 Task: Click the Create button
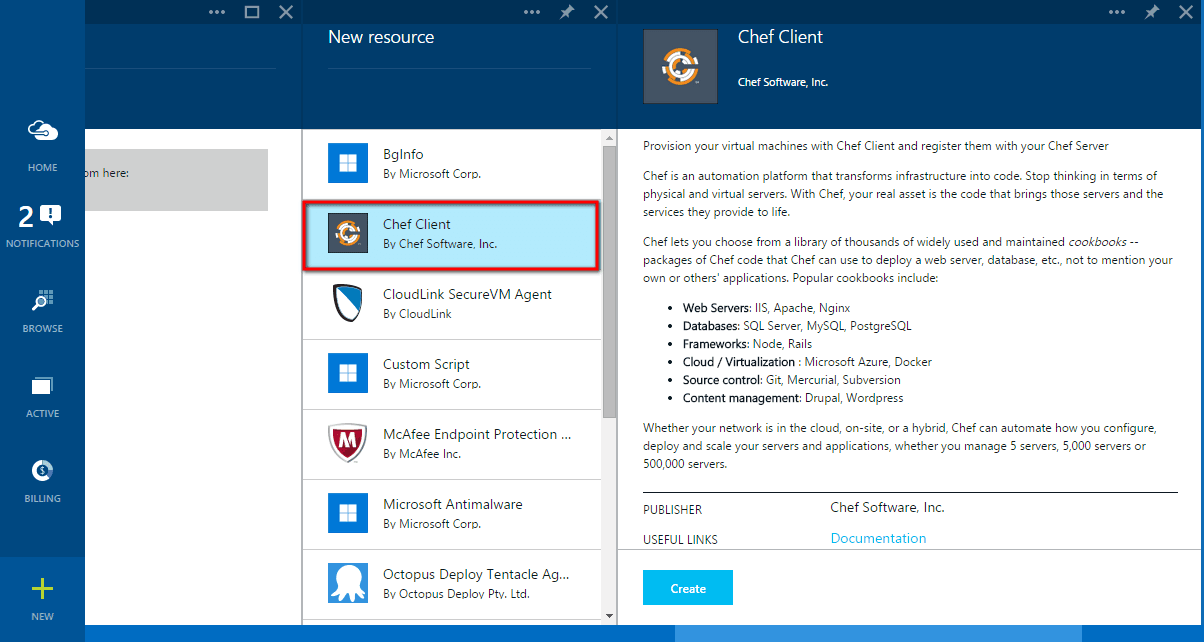click(687, 588)
